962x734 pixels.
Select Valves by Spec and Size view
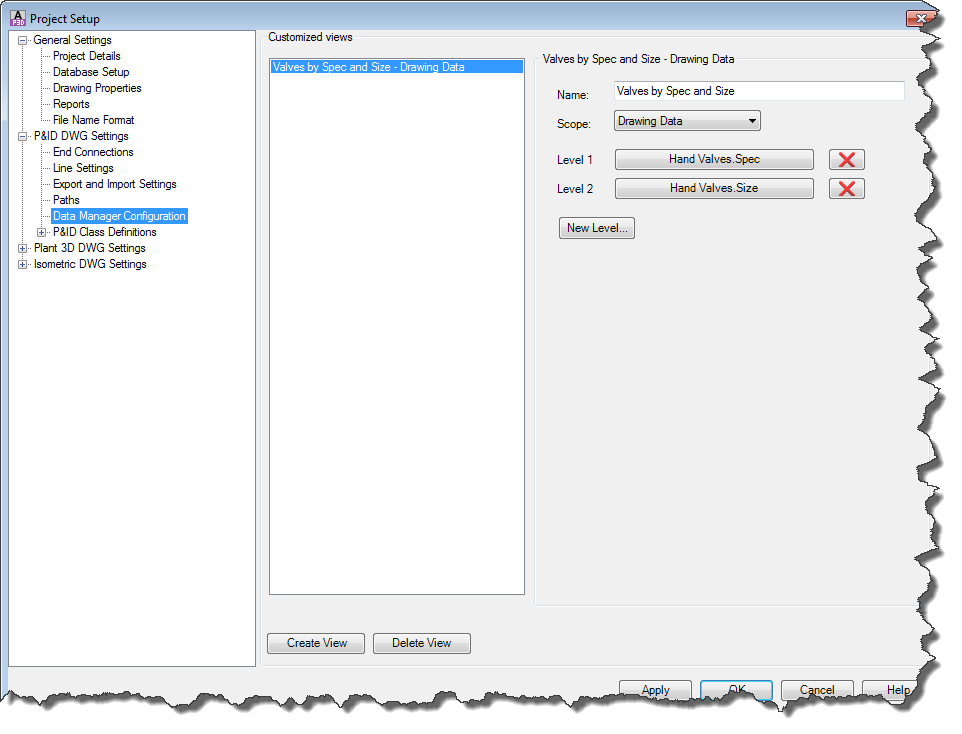click(397, 67)
